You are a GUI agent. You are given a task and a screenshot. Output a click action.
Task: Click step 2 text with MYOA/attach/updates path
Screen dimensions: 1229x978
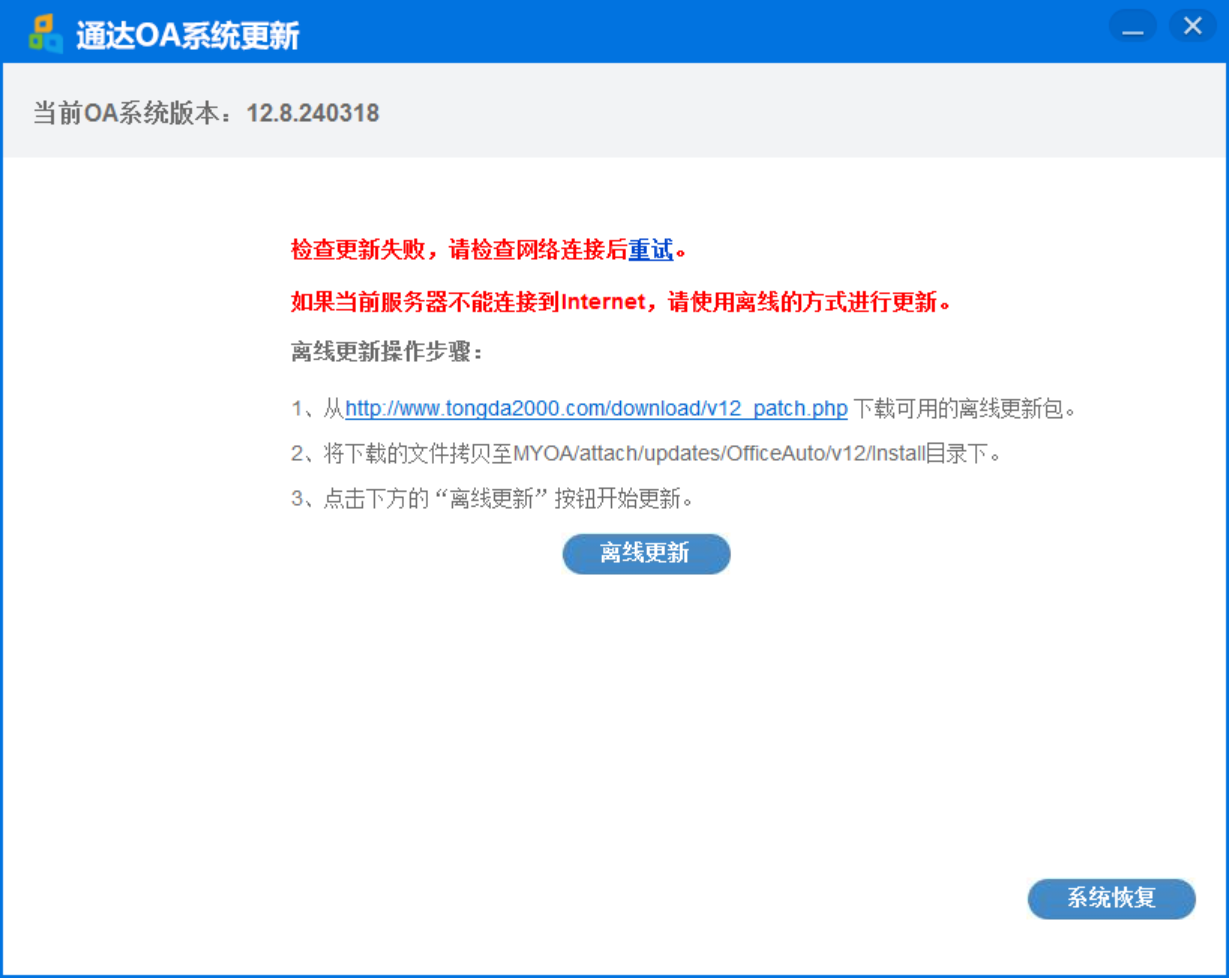[646, 454]
